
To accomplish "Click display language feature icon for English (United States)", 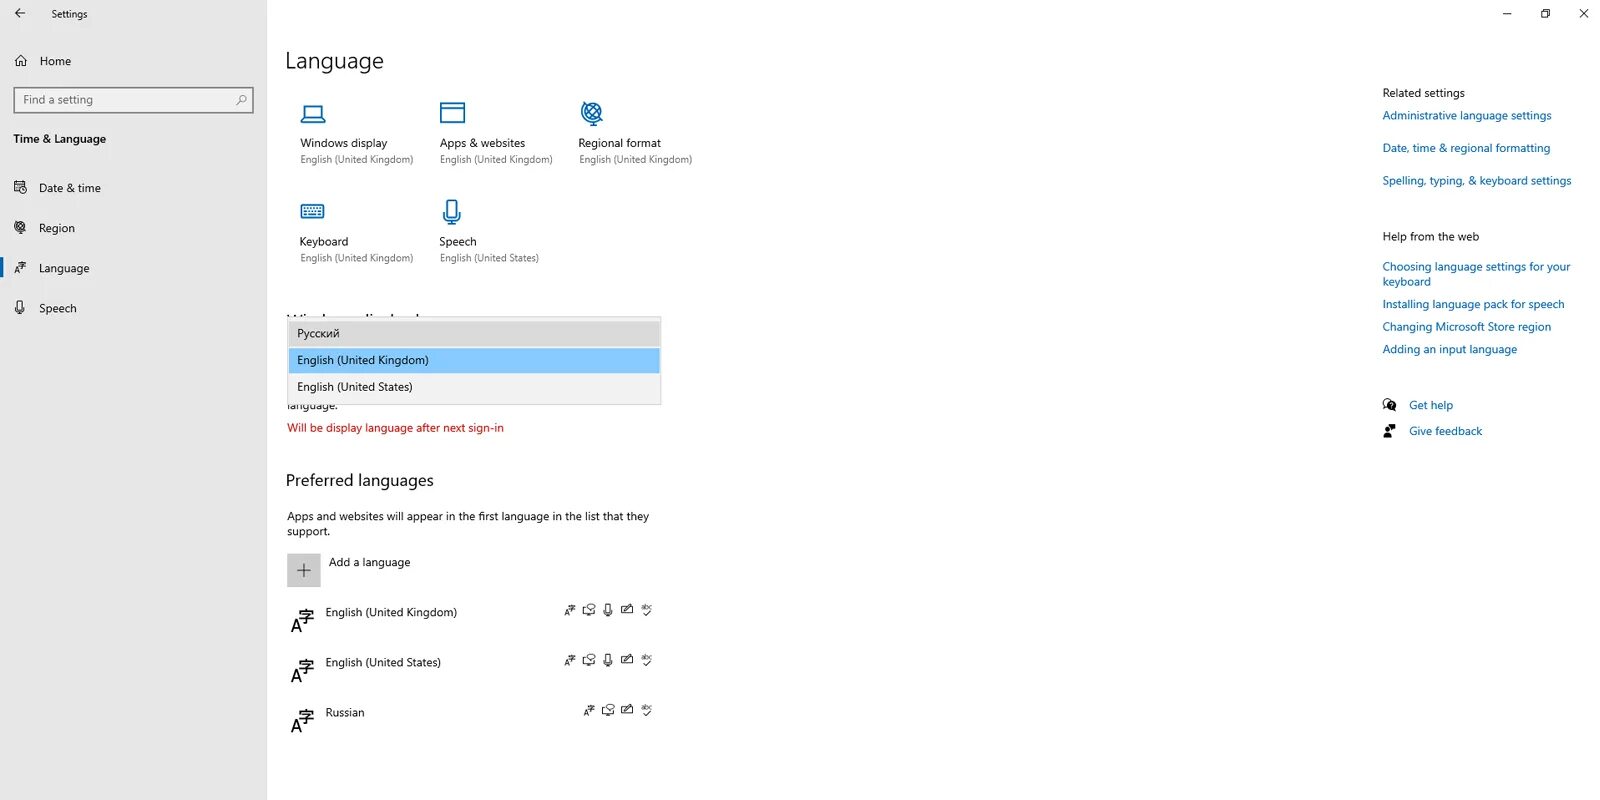I will tap(570, 660).
